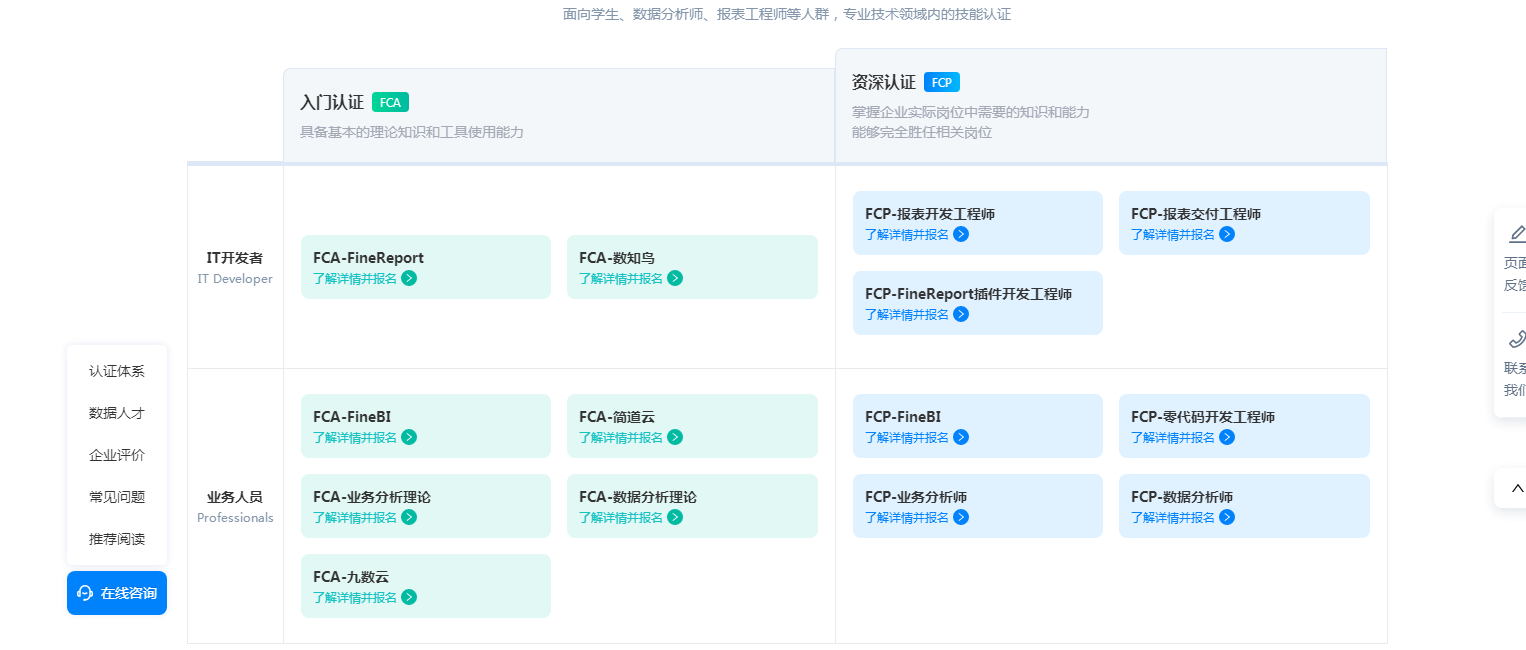Click arrow icon under FCA-FineReport
Screen dimensions: 1526x650
point(409,278)
